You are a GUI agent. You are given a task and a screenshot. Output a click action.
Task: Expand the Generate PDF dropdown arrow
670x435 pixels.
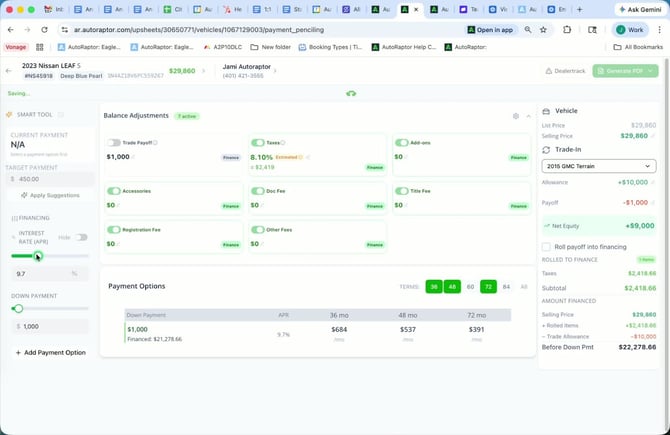point(651,71)
